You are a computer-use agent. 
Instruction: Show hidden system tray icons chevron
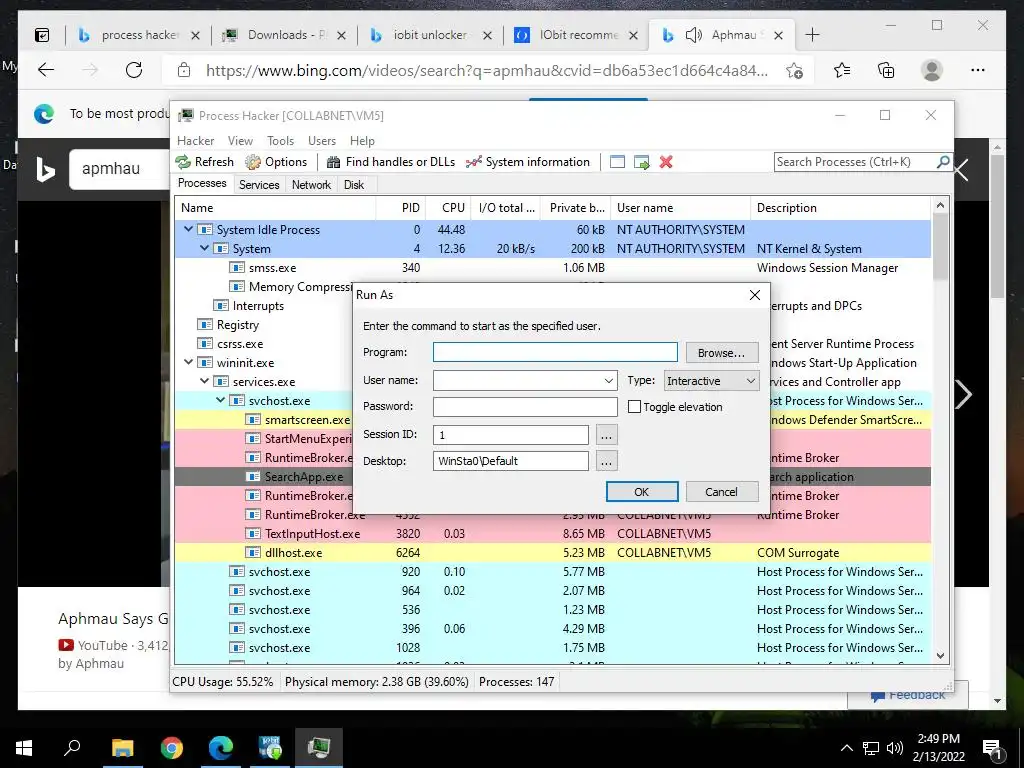(x=846, y=748)
